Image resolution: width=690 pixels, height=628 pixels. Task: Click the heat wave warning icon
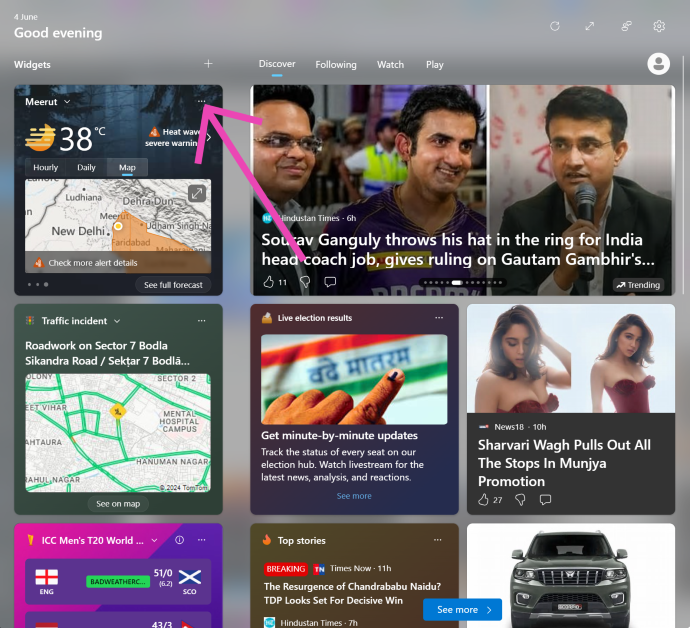154,132
